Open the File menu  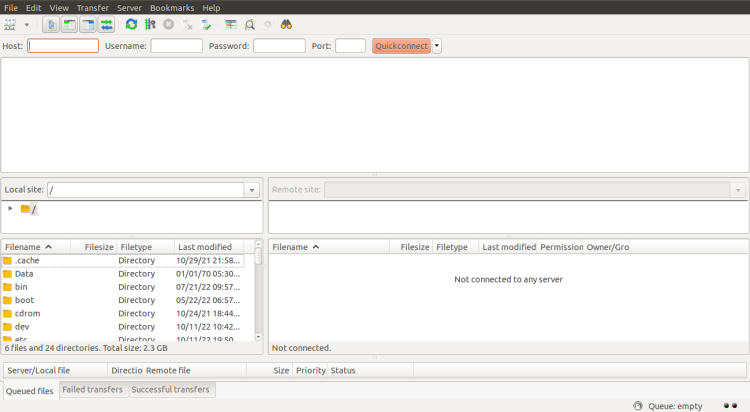point(11,8)
